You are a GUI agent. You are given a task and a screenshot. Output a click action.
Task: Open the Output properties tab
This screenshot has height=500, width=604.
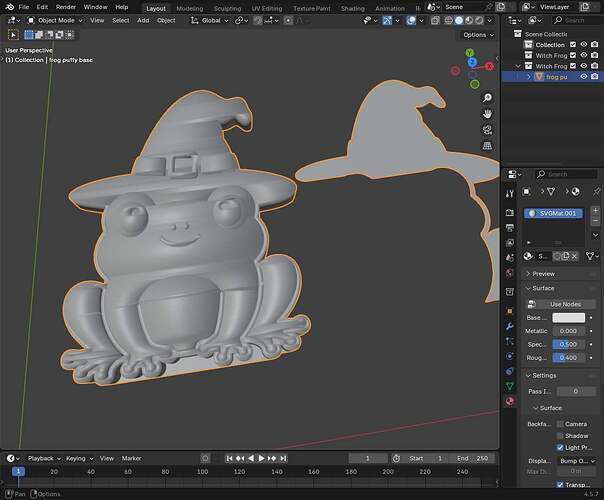[510, 228]
